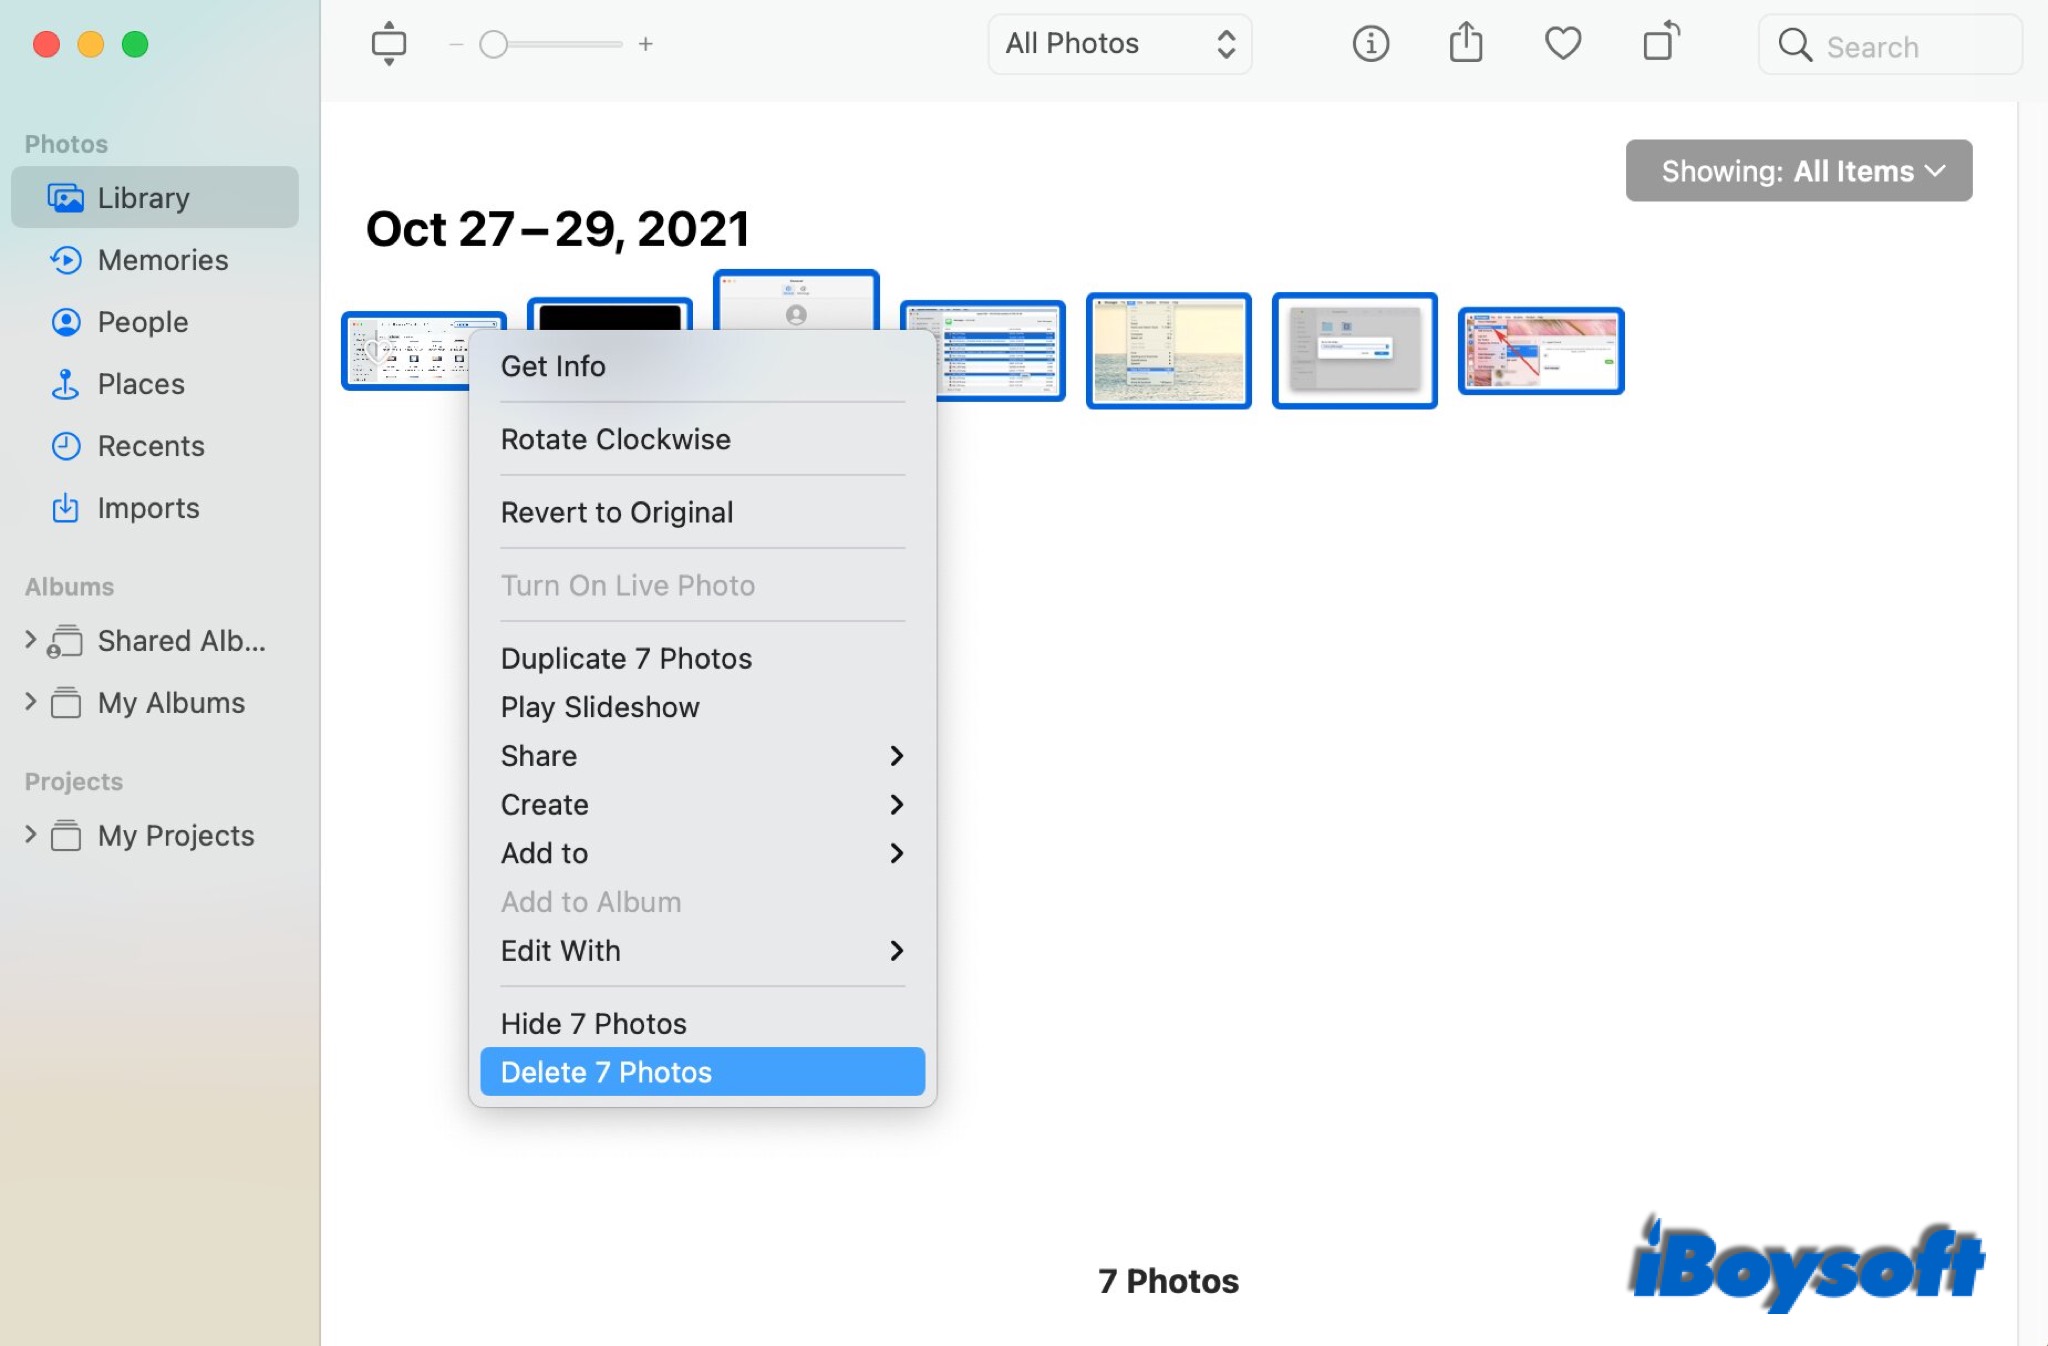
Task: Select People section in sidebar
Action: click(x=143, y=320)
